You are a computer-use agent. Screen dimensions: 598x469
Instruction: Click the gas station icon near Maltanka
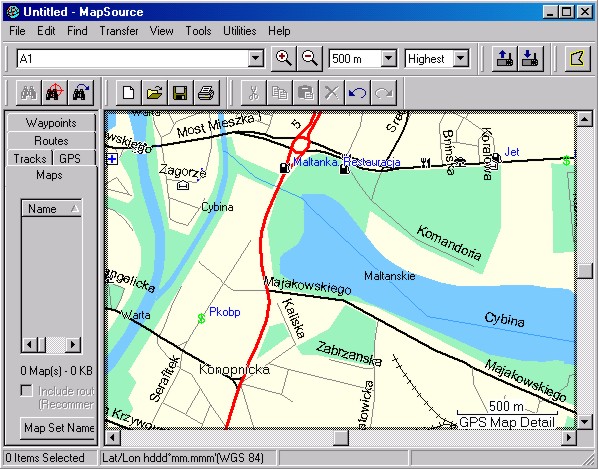click(x=285, y=167)
